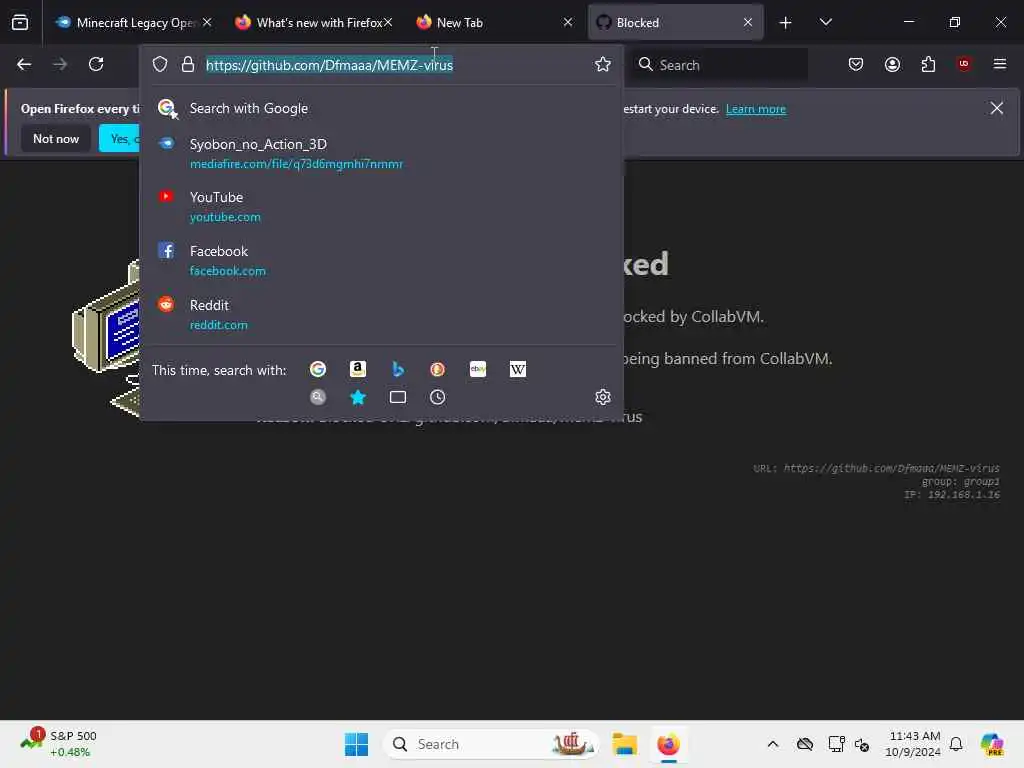Switch to New Tab tab

pos(493,22)
